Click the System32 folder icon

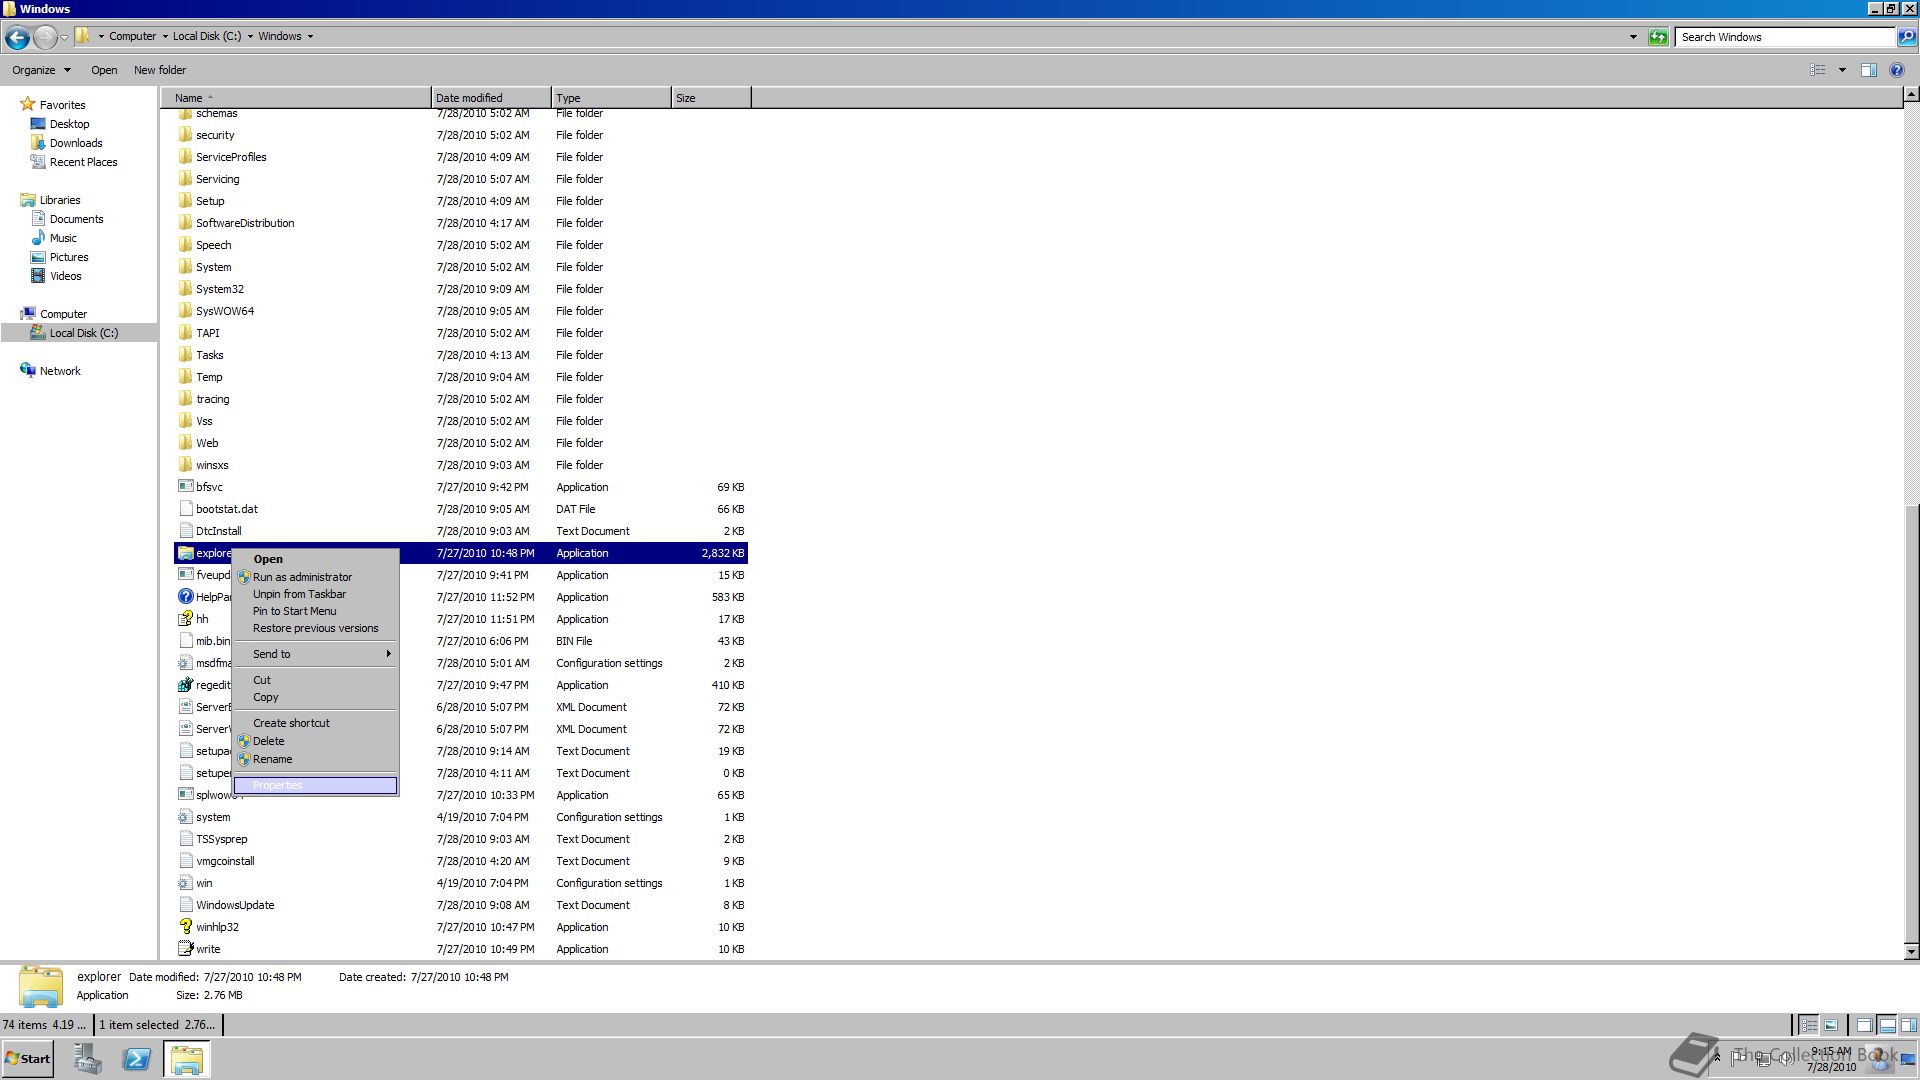185,289
